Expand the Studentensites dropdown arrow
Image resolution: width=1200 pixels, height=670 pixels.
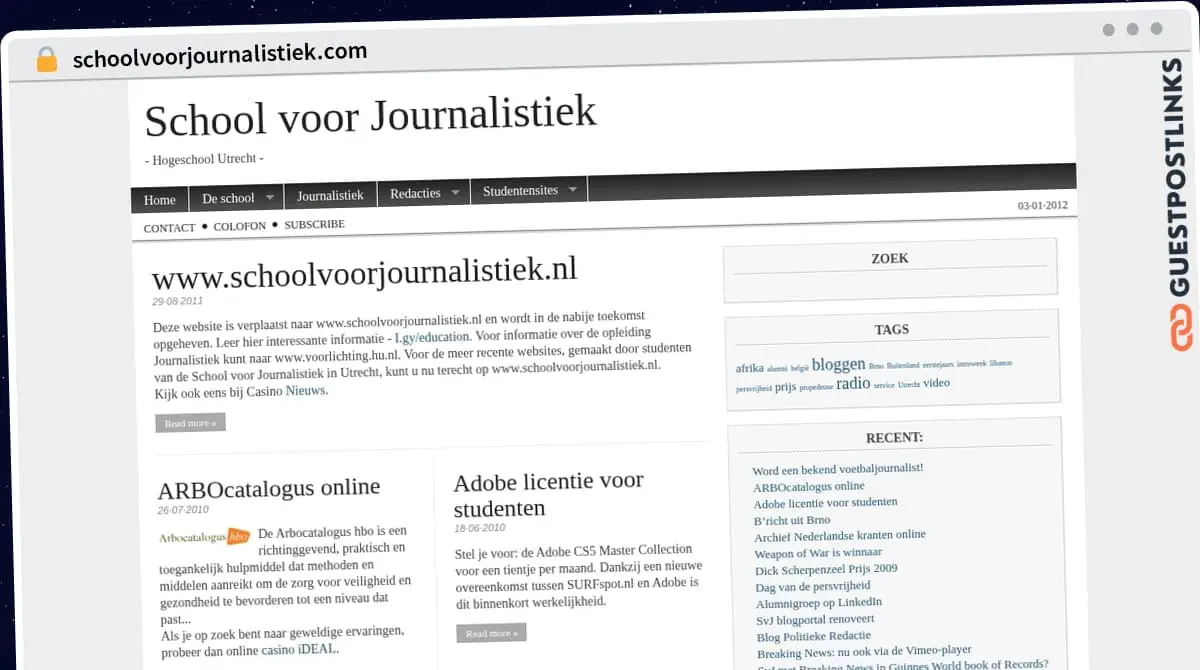573,188
